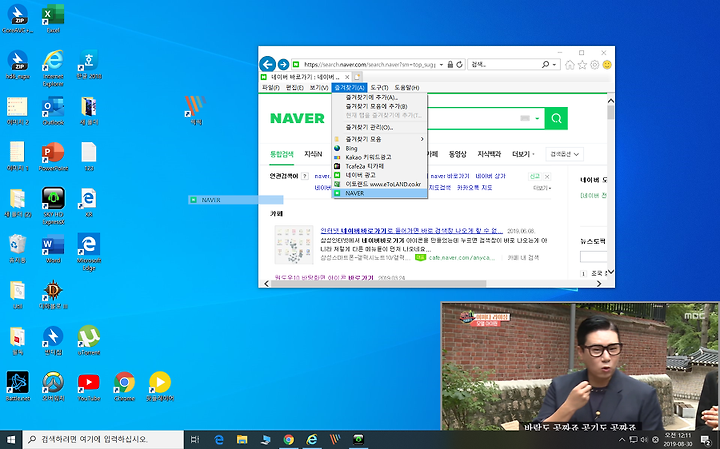The image size is (720, 449).
Task: Open the Internet Explorer desktop shortcut
Action: click(x=53, y=68)
